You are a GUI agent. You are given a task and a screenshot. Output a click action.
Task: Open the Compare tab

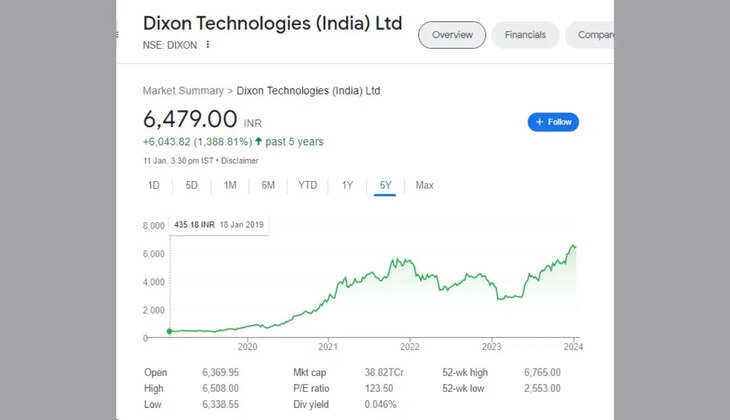point(594,35)
